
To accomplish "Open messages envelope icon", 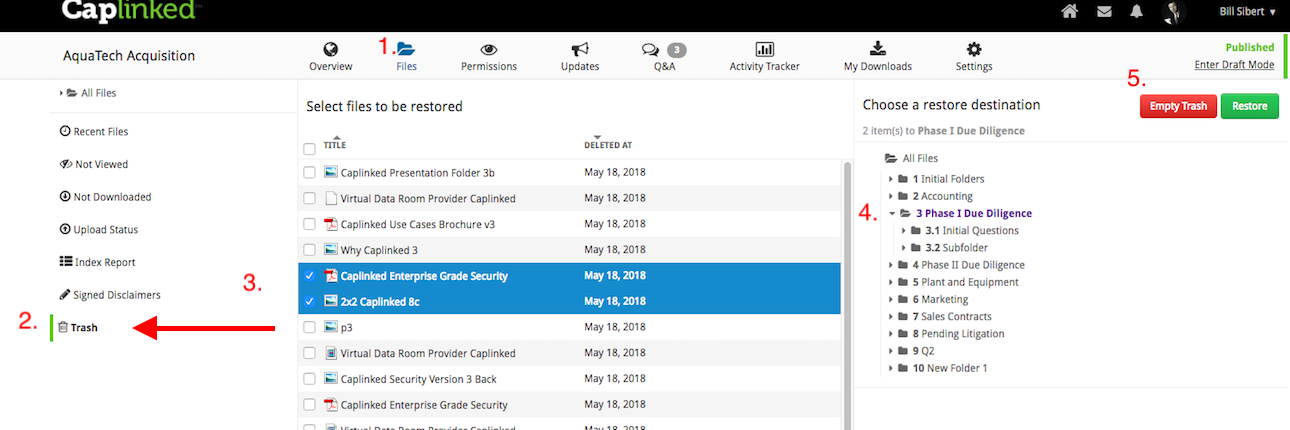I will click(x=1104, y=12).
